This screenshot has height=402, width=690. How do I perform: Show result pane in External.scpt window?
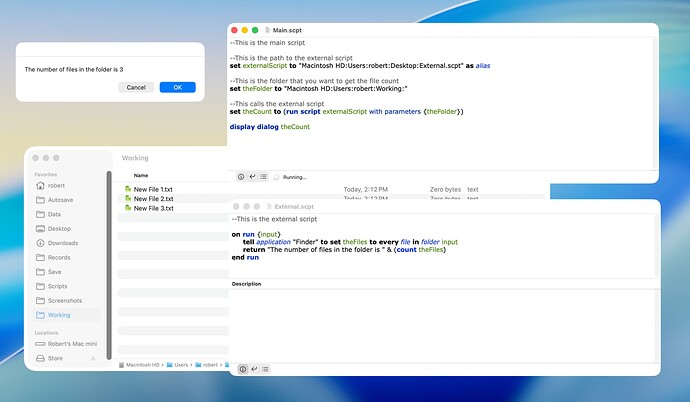click(254, 369)
